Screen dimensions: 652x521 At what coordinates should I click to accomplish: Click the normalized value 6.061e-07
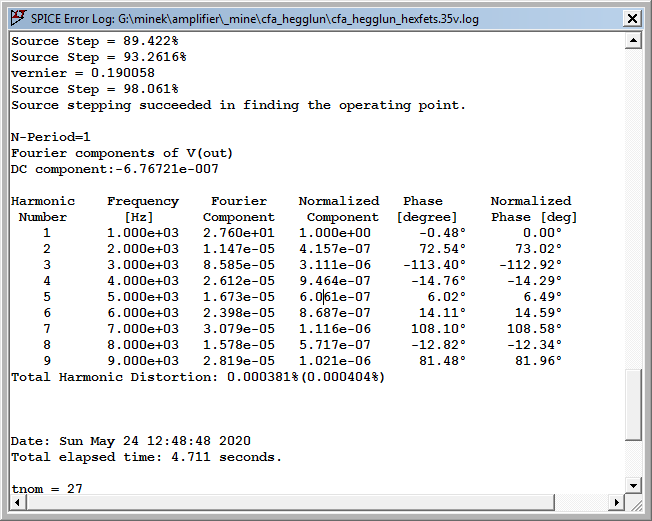pyautogui.click(x=335, y=297)
